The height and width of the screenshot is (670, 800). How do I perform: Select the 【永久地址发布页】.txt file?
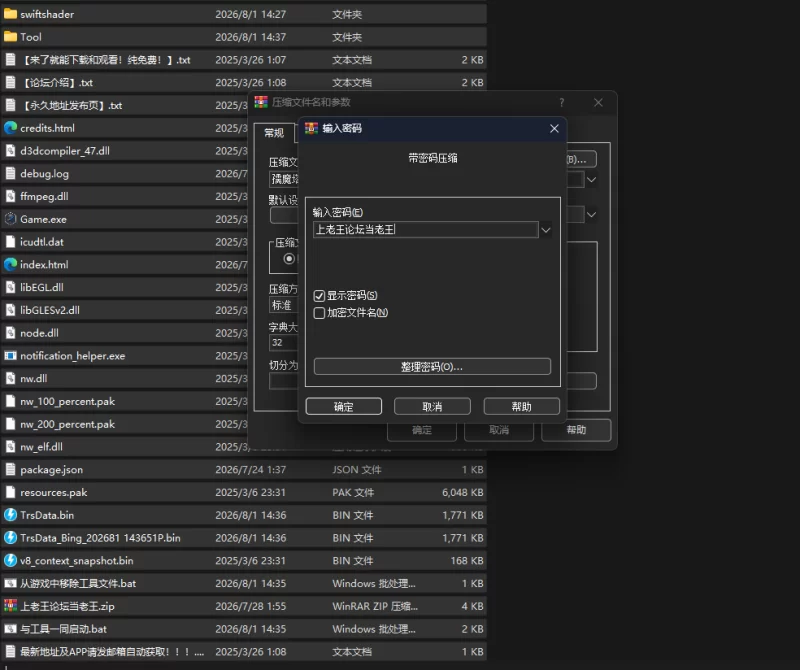71,105
